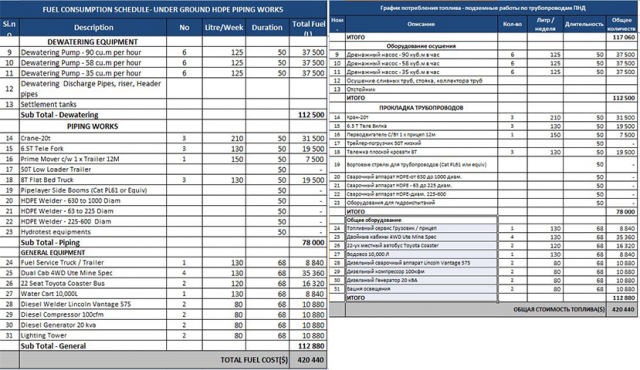Select 'Prime Mover c/w 1 x Trailer 12M'
640x370 pixels.
pos(93,159)
